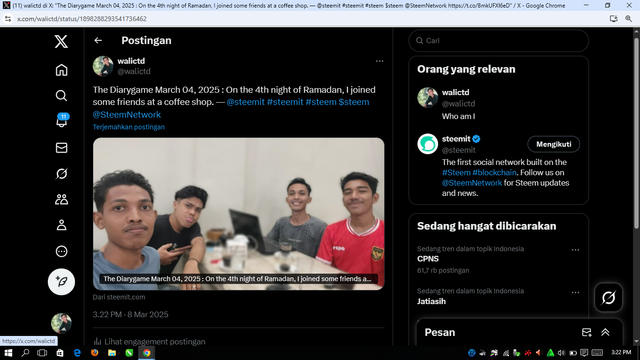
Task: Open the @SteemNetwork mention in post
Action: pyautogui.click(x=127, y=115)
